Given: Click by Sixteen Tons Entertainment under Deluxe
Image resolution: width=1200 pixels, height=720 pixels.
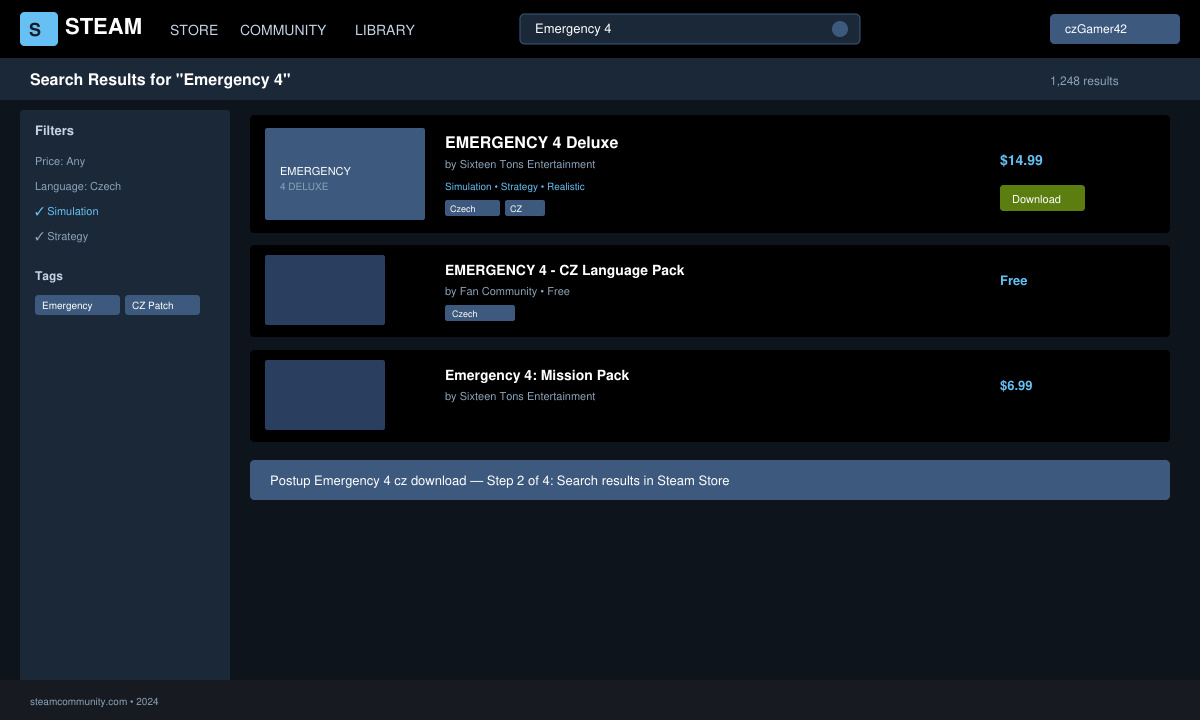Looking at the screenshot, I should point(520,164).
